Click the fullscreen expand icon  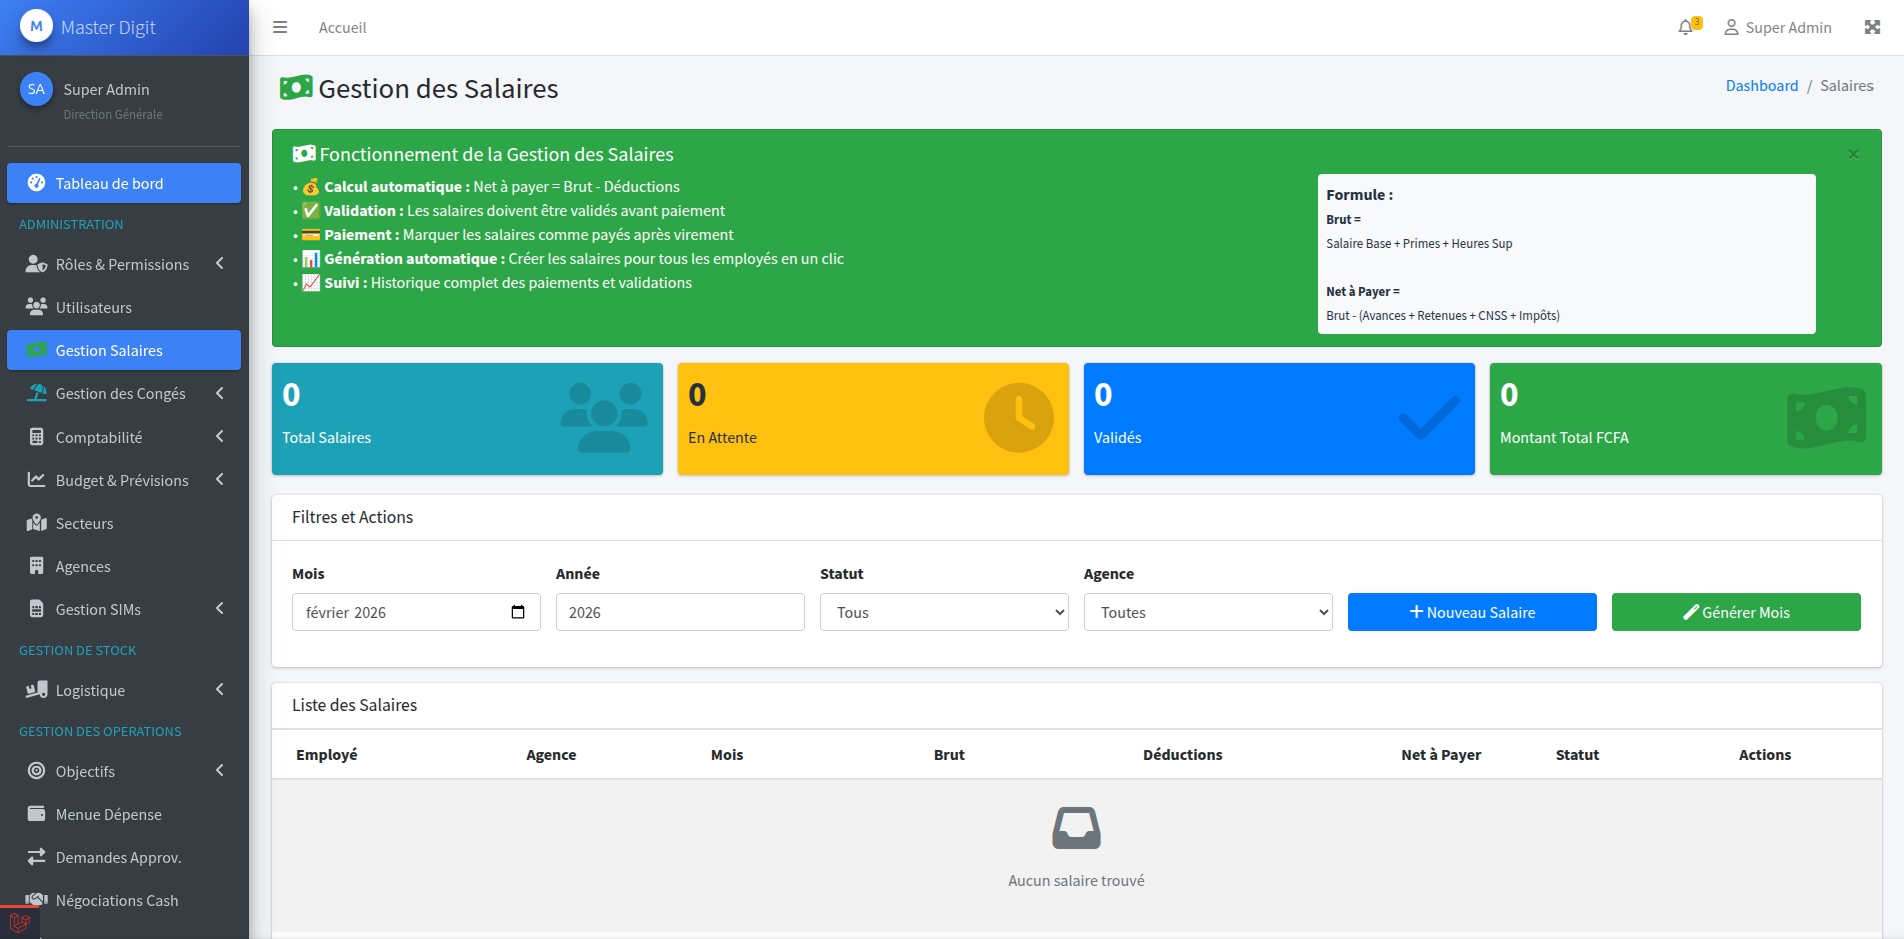pyautogui.click(x=1872, y=27)
